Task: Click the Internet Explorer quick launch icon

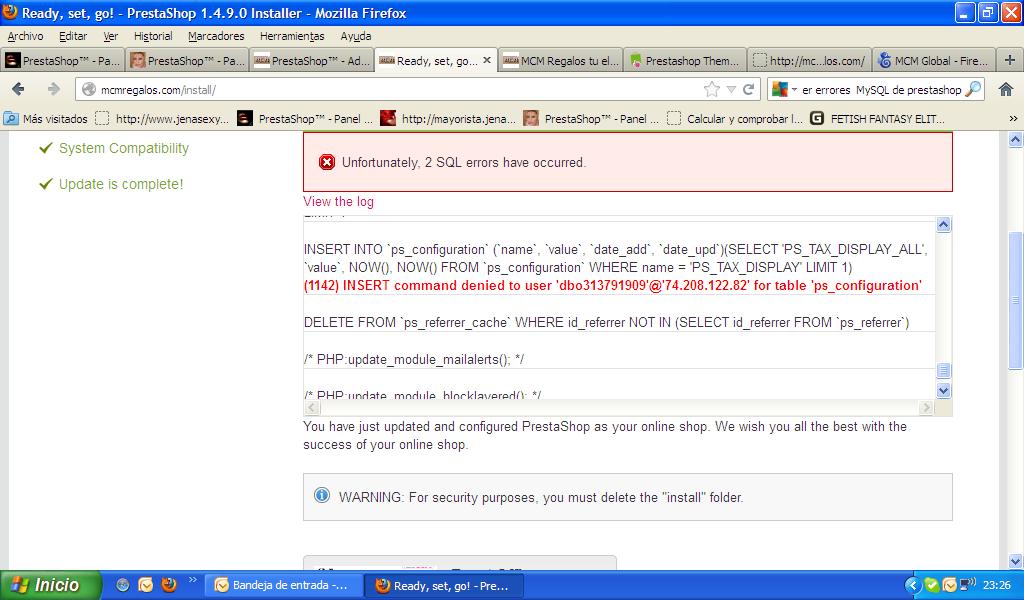Action: (123, 584)
